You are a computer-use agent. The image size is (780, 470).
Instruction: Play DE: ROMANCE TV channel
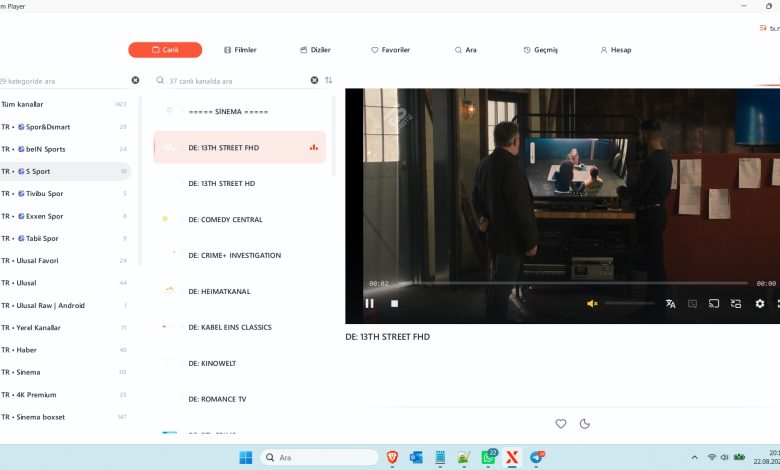coord(239,399)
